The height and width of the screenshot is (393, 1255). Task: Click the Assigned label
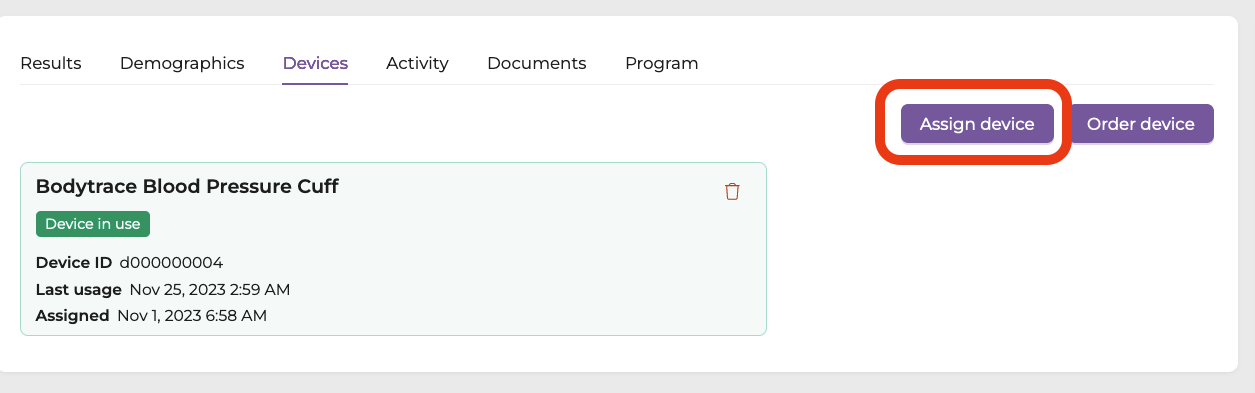coord(72,315)
